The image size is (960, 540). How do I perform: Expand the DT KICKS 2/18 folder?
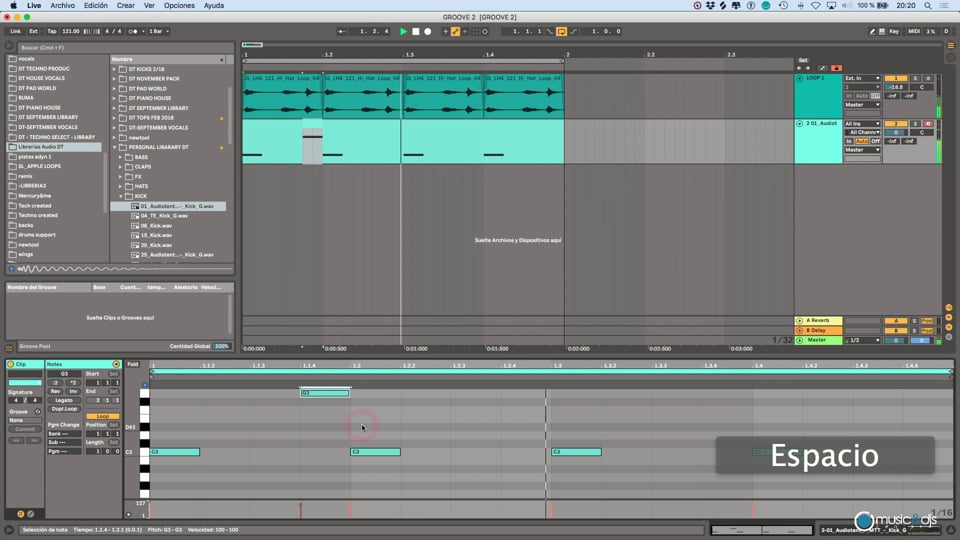[x=114, y=69]
